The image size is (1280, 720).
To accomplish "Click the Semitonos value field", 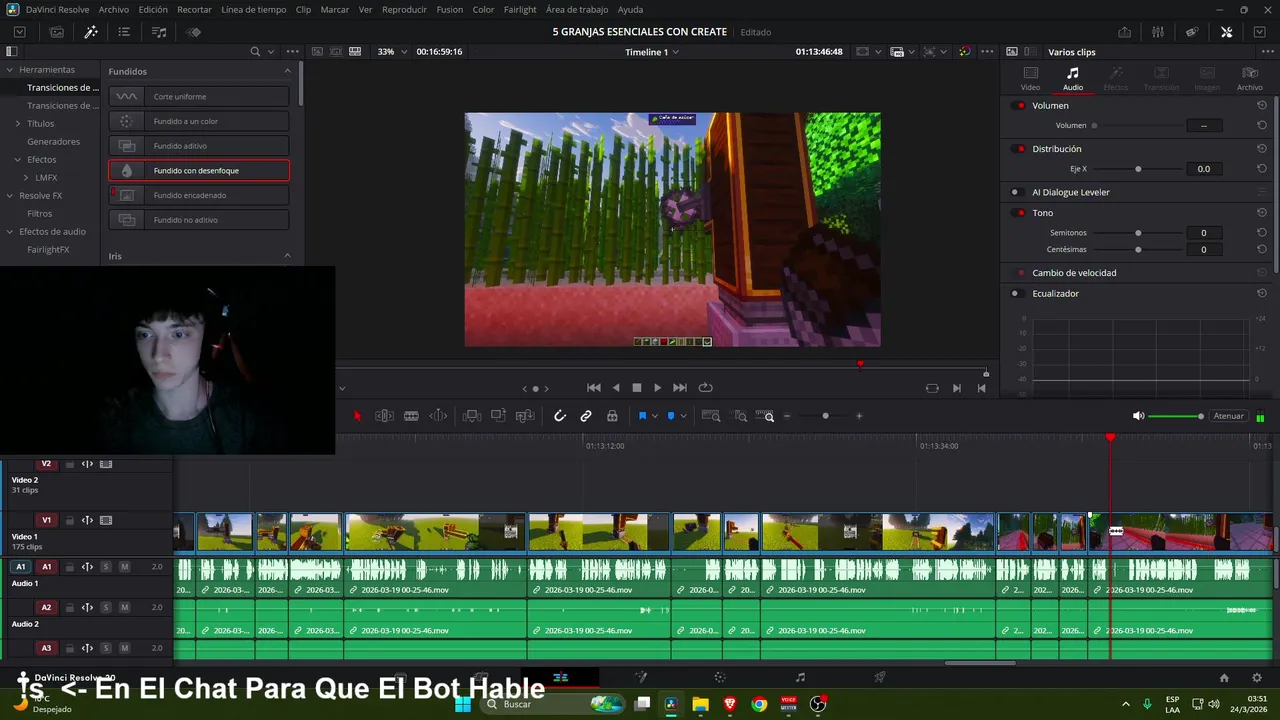I will tap(1203, 233).
